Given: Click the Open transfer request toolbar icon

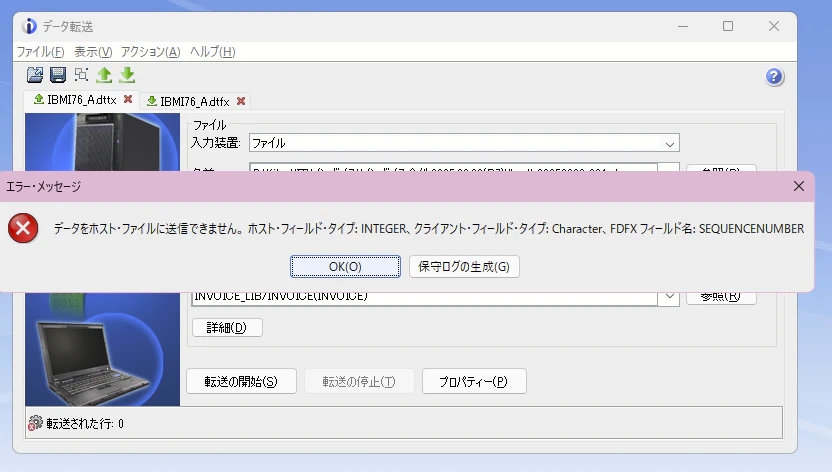Looking at the screenshot, I should pos(35,75).
